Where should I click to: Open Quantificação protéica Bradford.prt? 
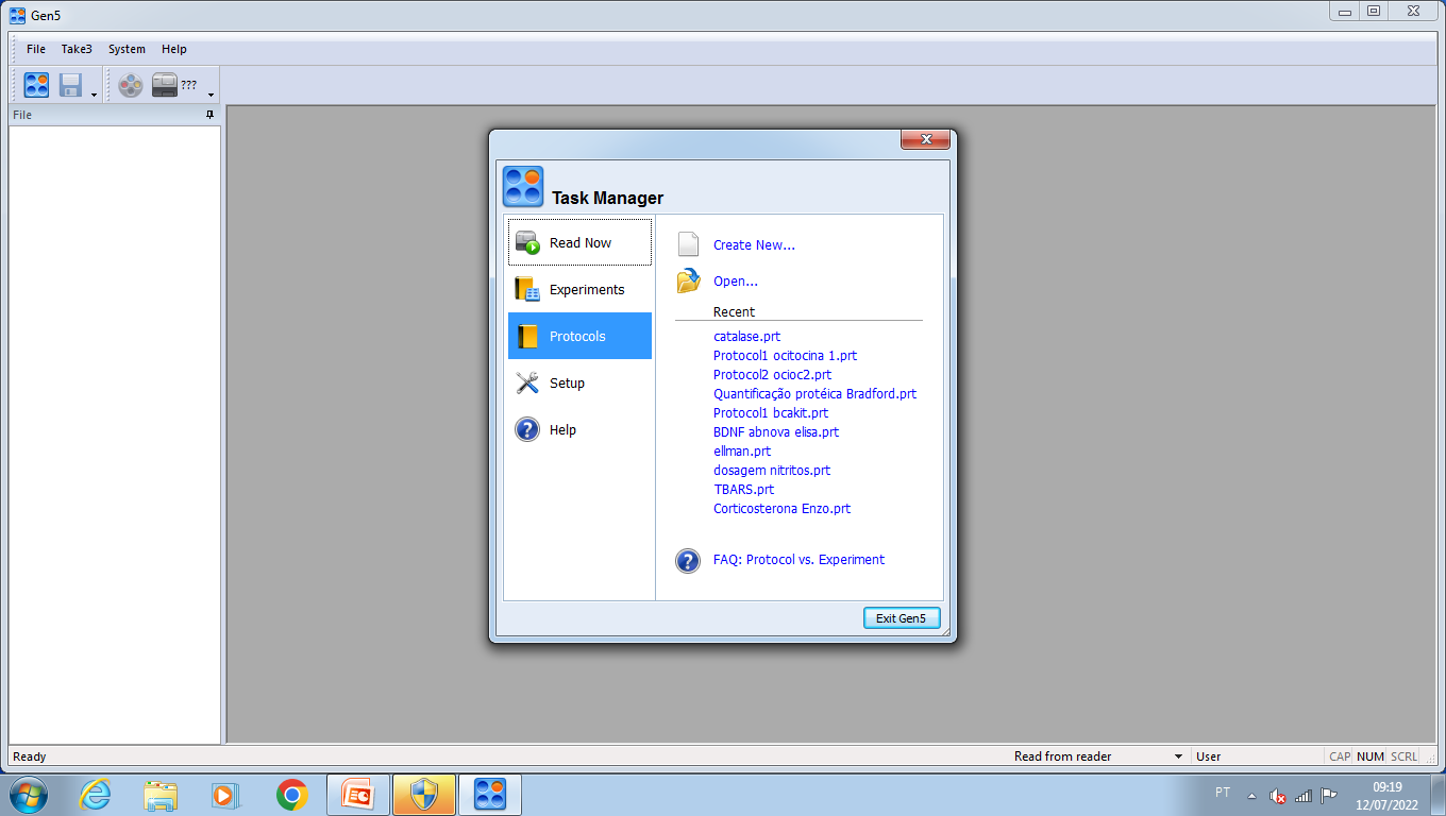click(x=815, y=394)
